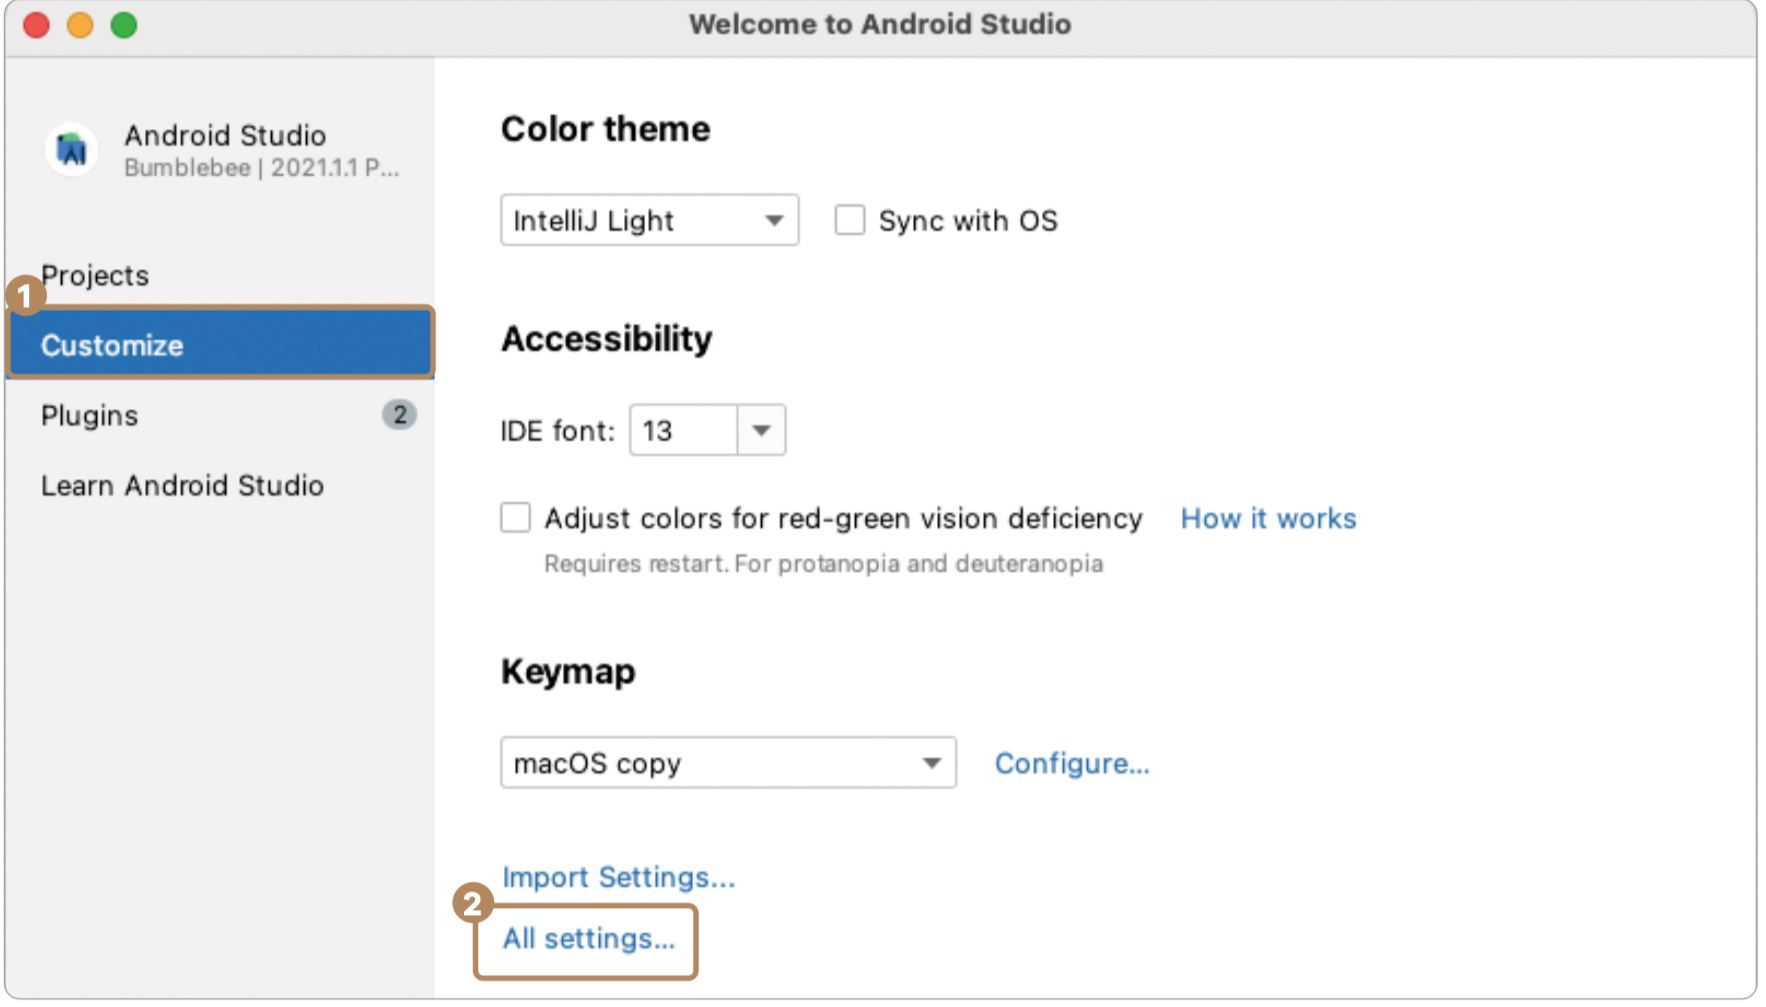
Task: Open the macOS copy keymap dropdown
Action: 728,763
